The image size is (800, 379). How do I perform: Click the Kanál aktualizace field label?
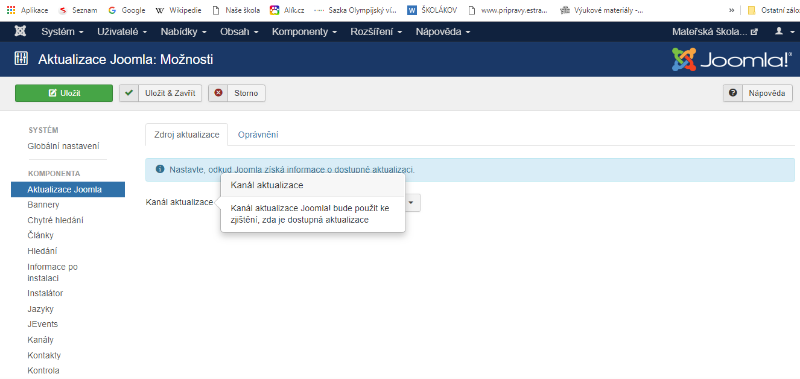tap(179, 202)
